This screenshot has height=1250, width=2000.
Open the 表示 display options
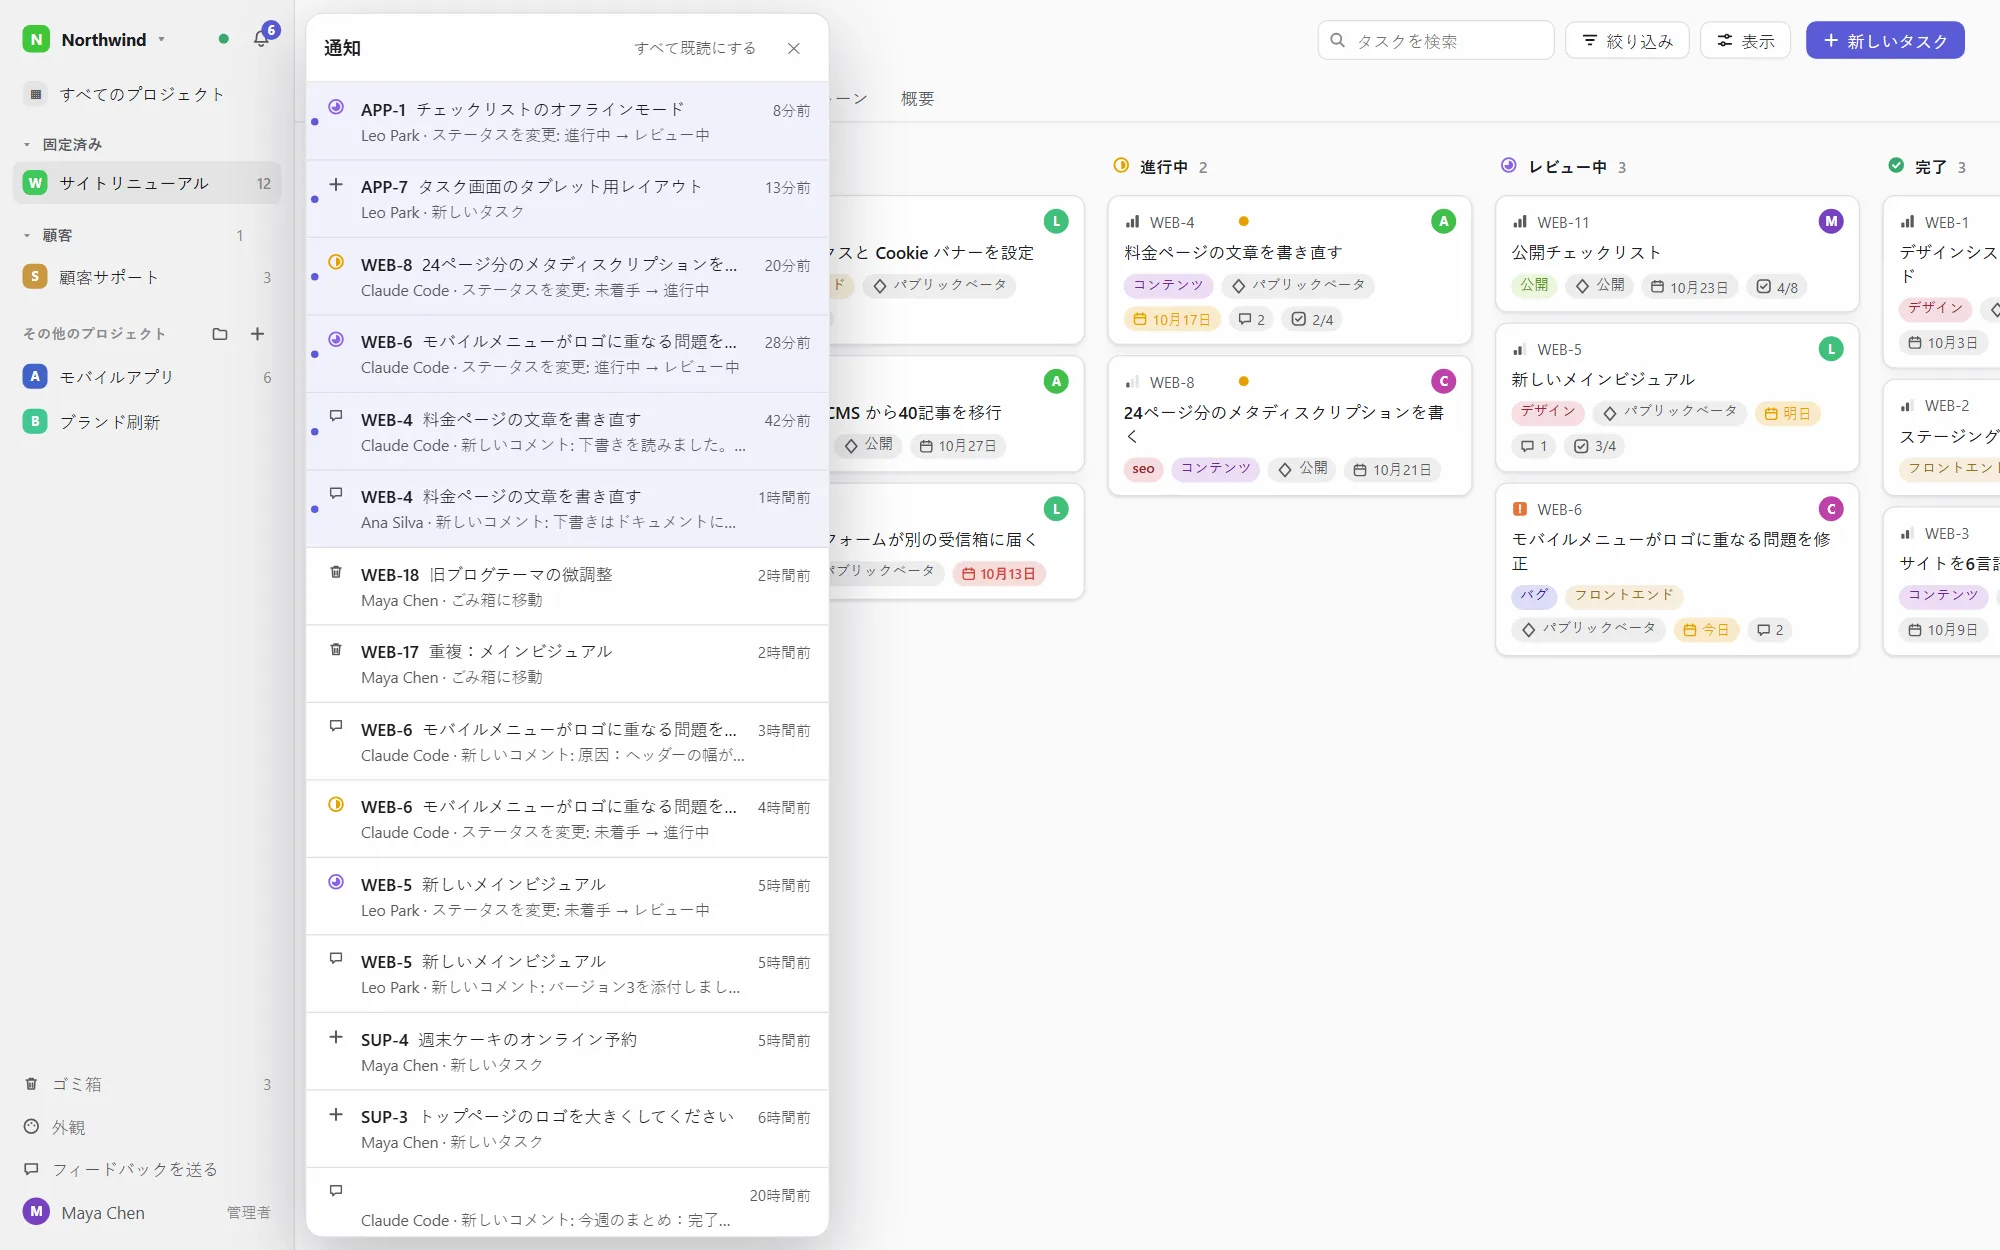1745,41
